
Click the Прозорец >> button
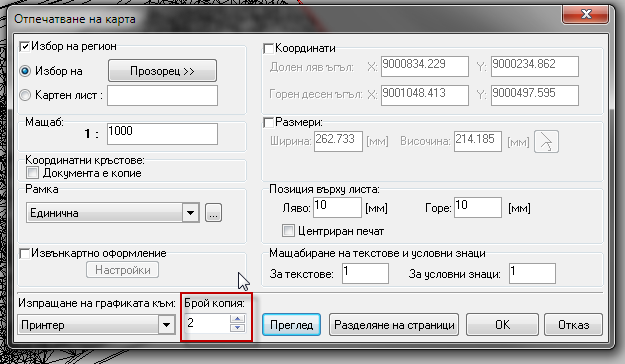(x=162, y=71)
